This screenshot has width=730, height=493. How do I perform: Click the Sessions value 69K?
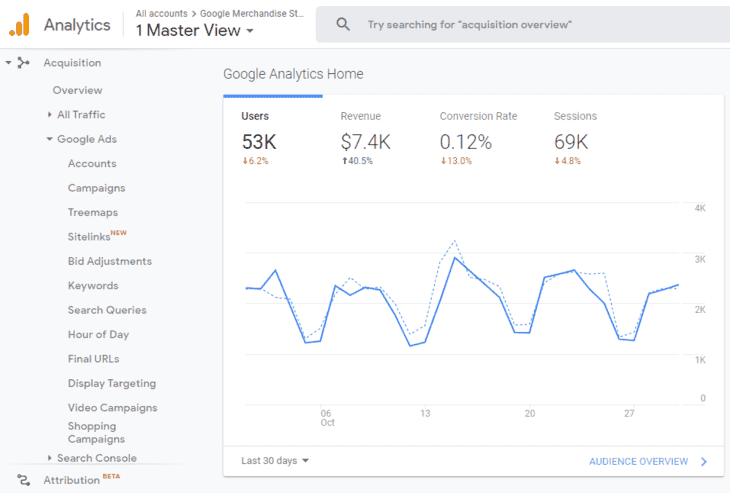coord(571,142)
